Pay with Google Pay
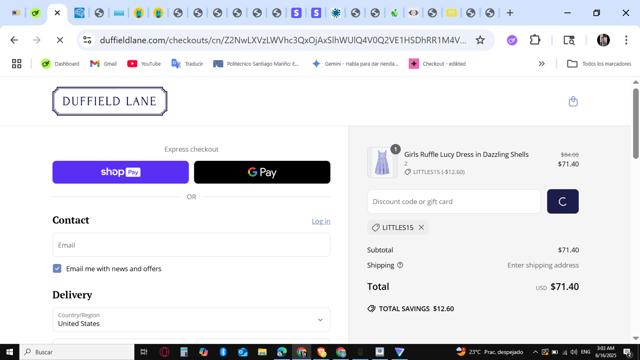This screenshot has height=360, width=640. 262,172
